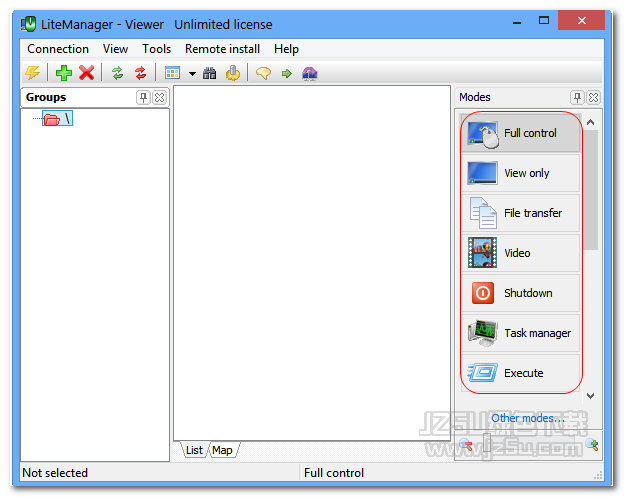Pin the Groups panel
Screen dimensions: 624x497
coord(143,97)
